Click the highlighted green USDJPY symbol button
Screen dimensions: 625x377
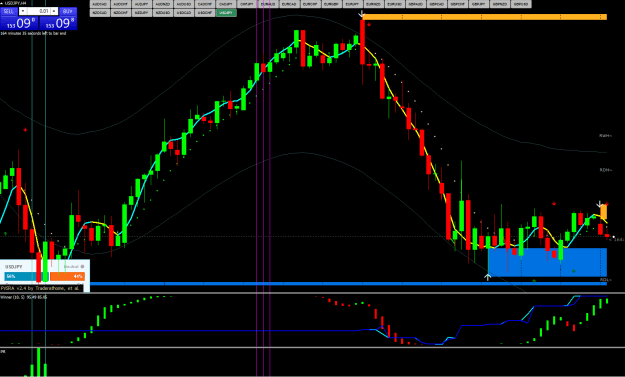pos(226,13)
